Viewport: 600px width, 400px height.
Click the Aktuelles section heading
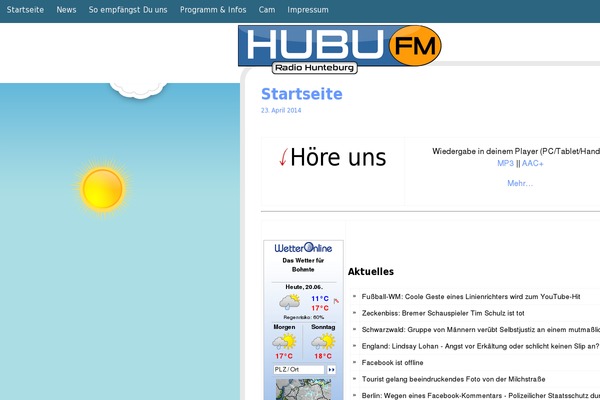click(x=371, y=272)
